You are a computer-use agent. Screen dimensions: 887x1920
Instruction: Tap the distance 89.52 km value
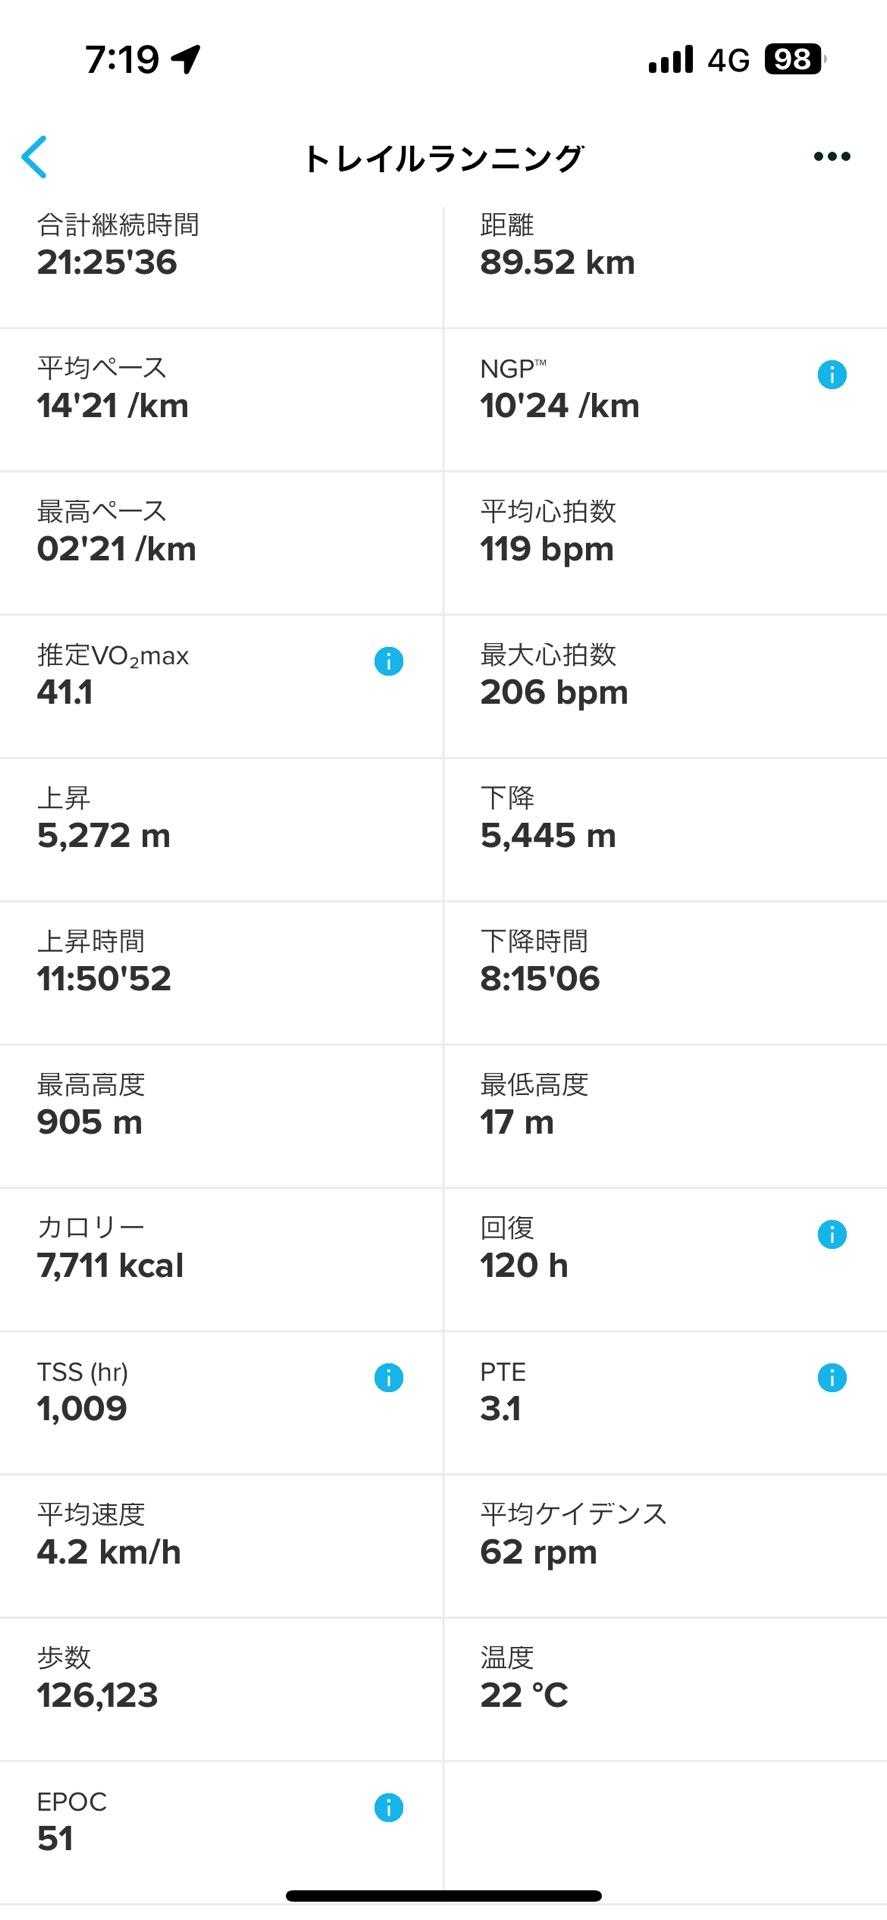click(x=557, y=262)
